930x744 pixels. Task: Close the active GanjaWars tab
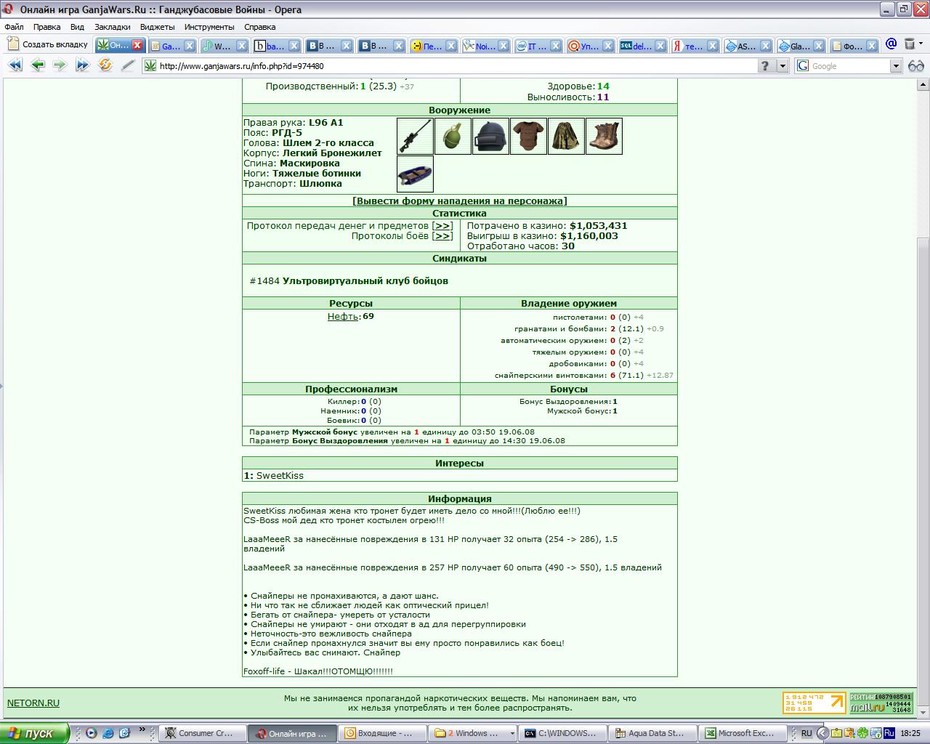137,45
